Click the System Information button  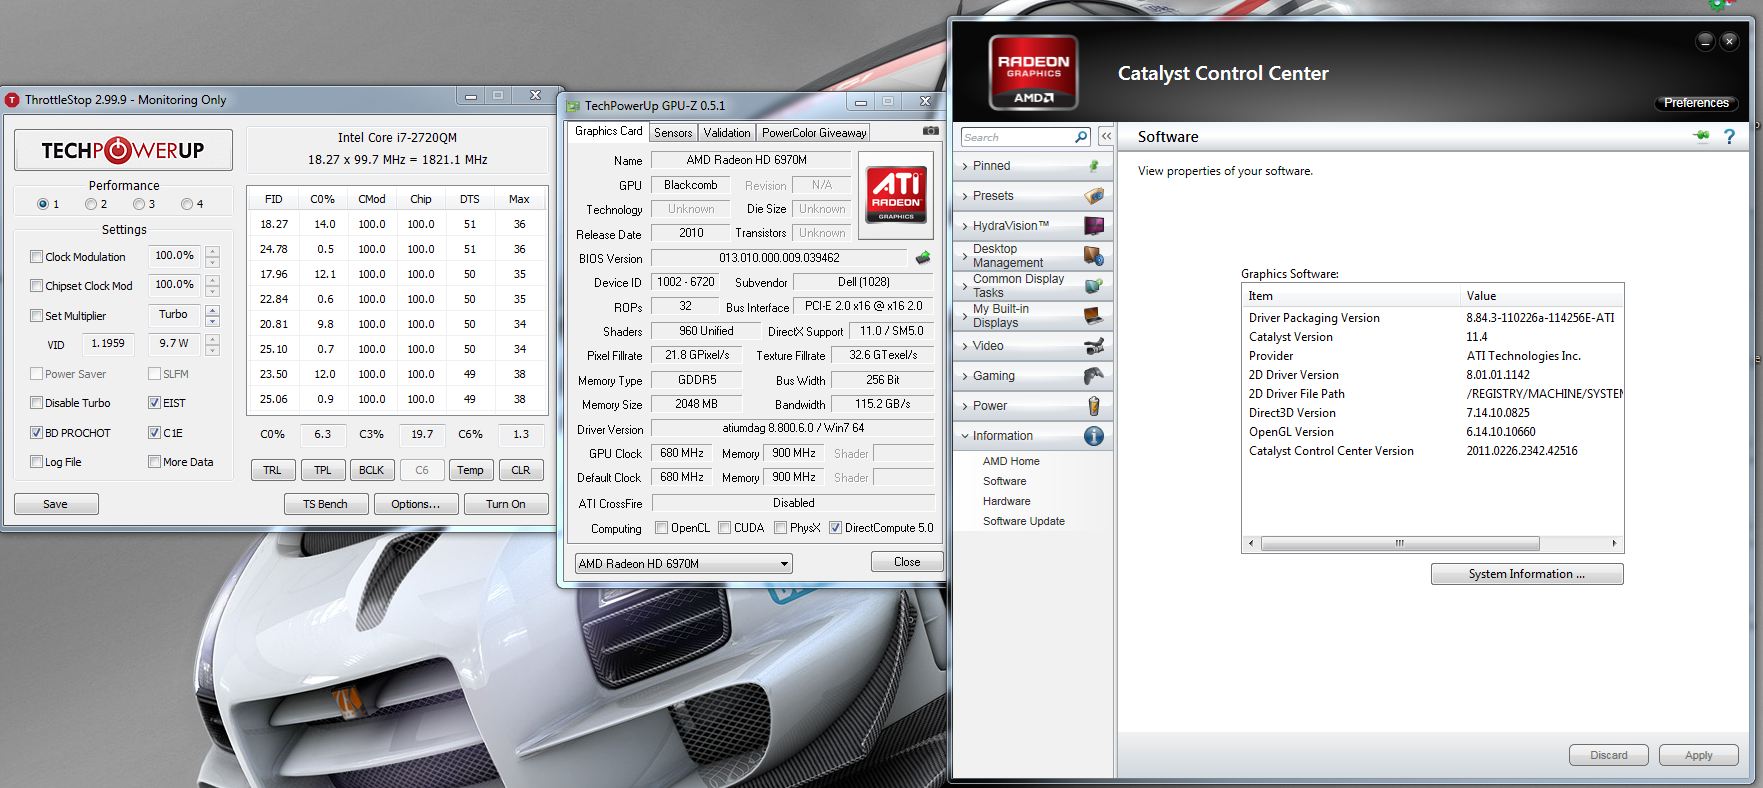coord(1527,574)
